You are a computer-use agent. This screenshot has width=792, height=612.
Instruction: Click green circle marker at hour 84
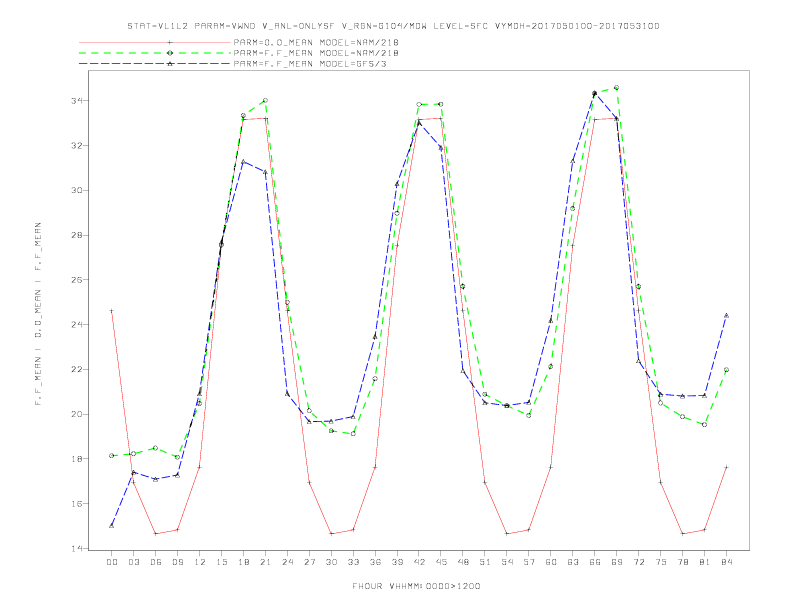click(x=726, y=370)
